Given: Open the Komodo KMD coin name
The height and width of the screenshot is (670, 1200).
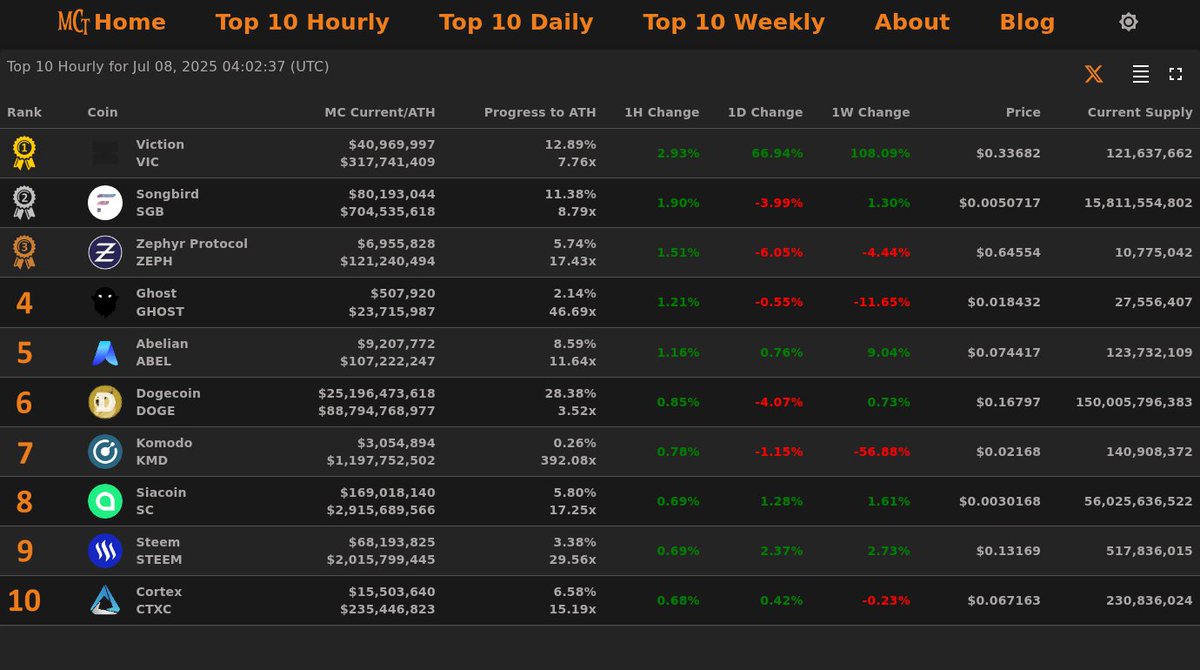Looking at the screenshot, I should click(164, 451).
